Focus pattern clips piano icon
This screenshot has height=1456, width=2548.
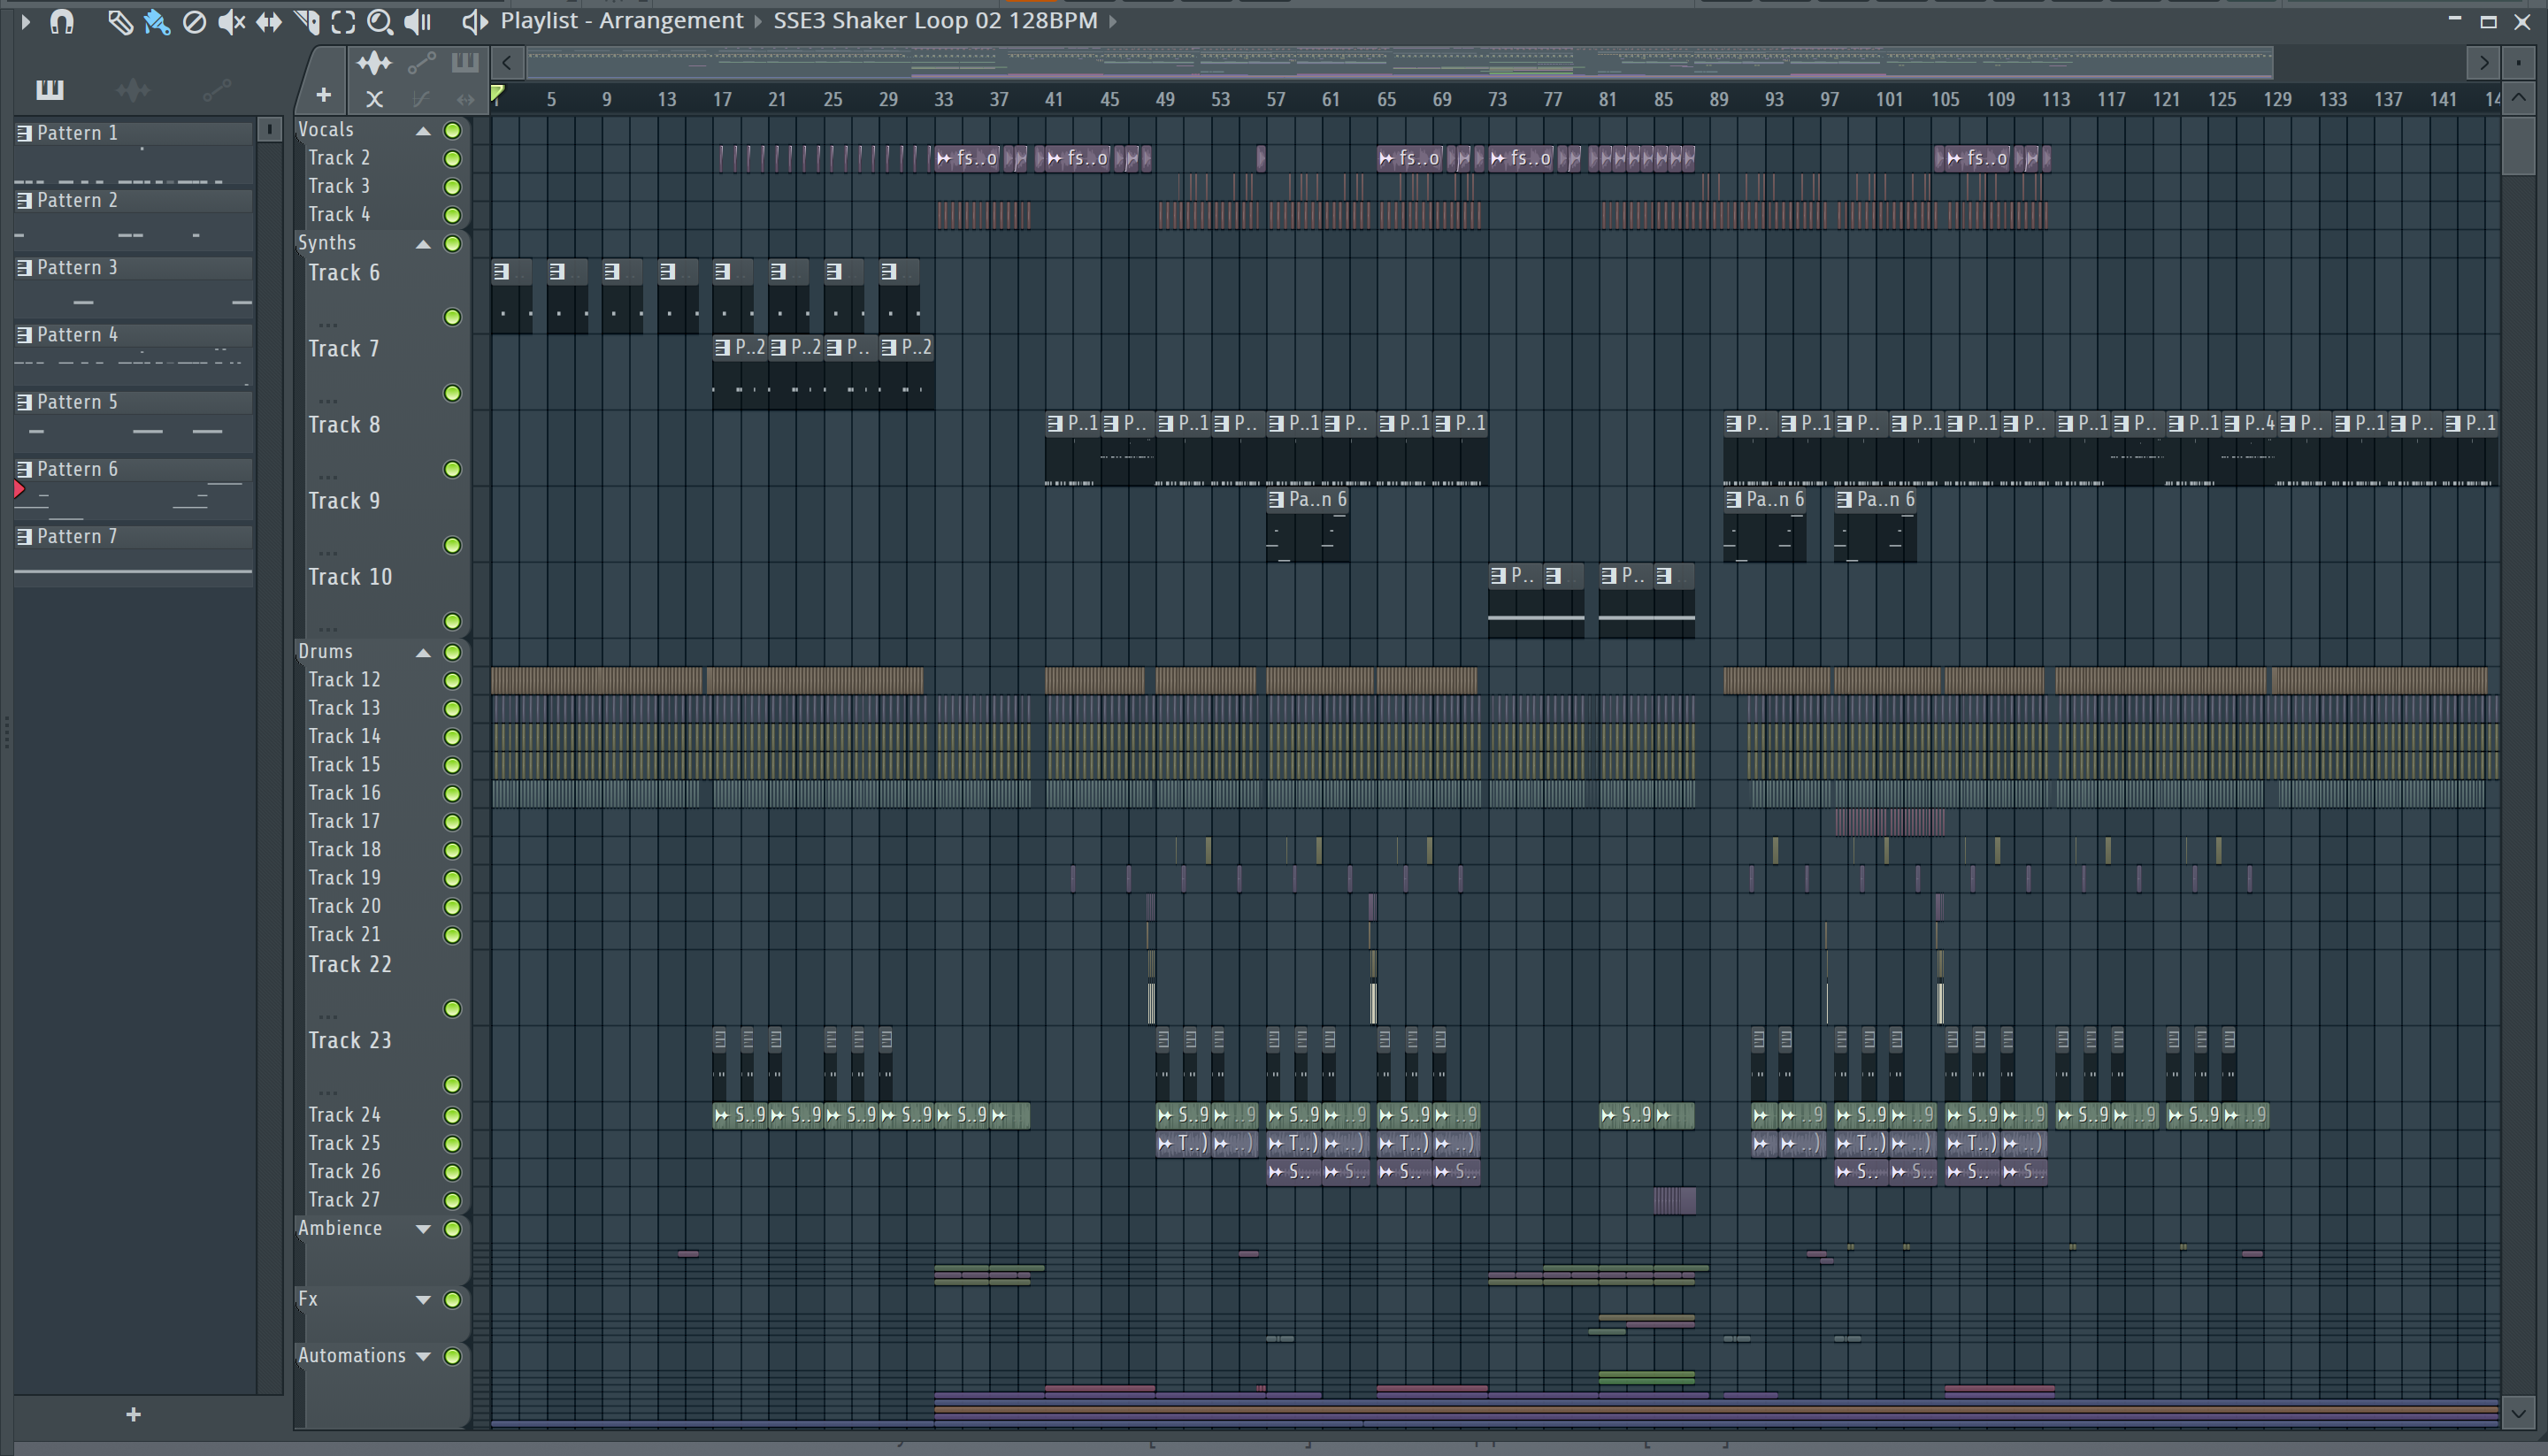(464, 63)
